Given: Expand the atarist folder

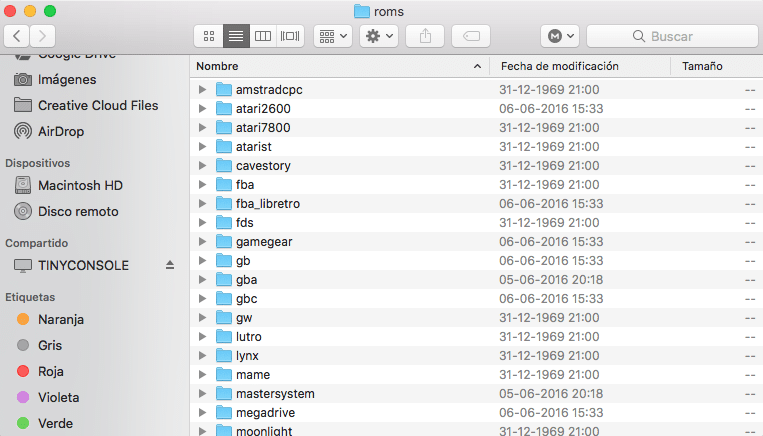Looking at the screenshot, I should coord(202,146).
